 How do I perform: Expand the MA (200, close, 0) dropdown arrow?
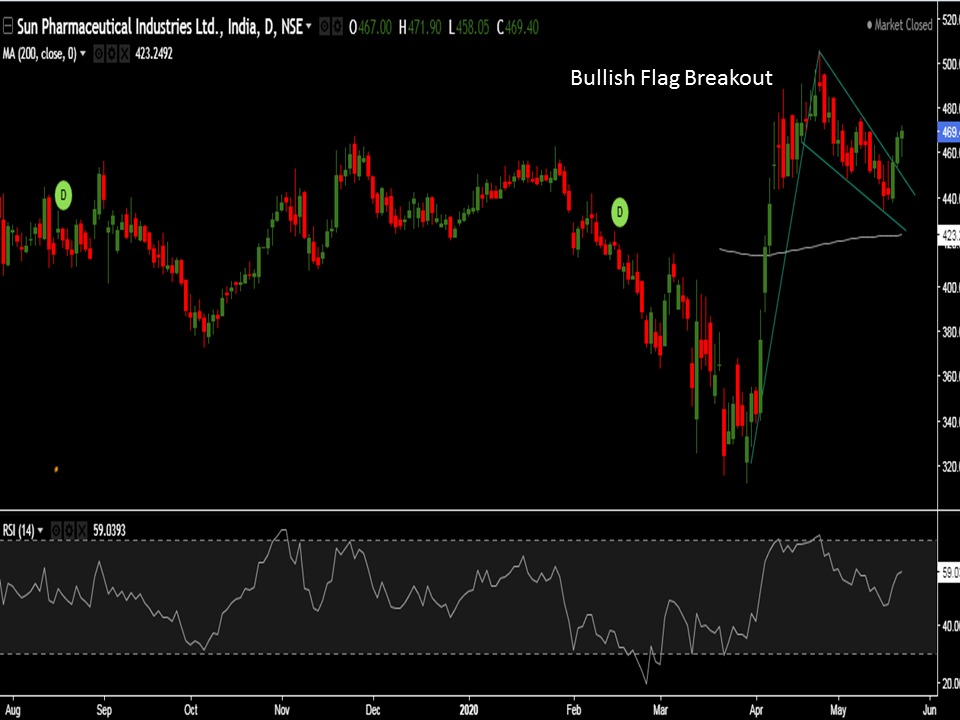[x=83, y=54]
